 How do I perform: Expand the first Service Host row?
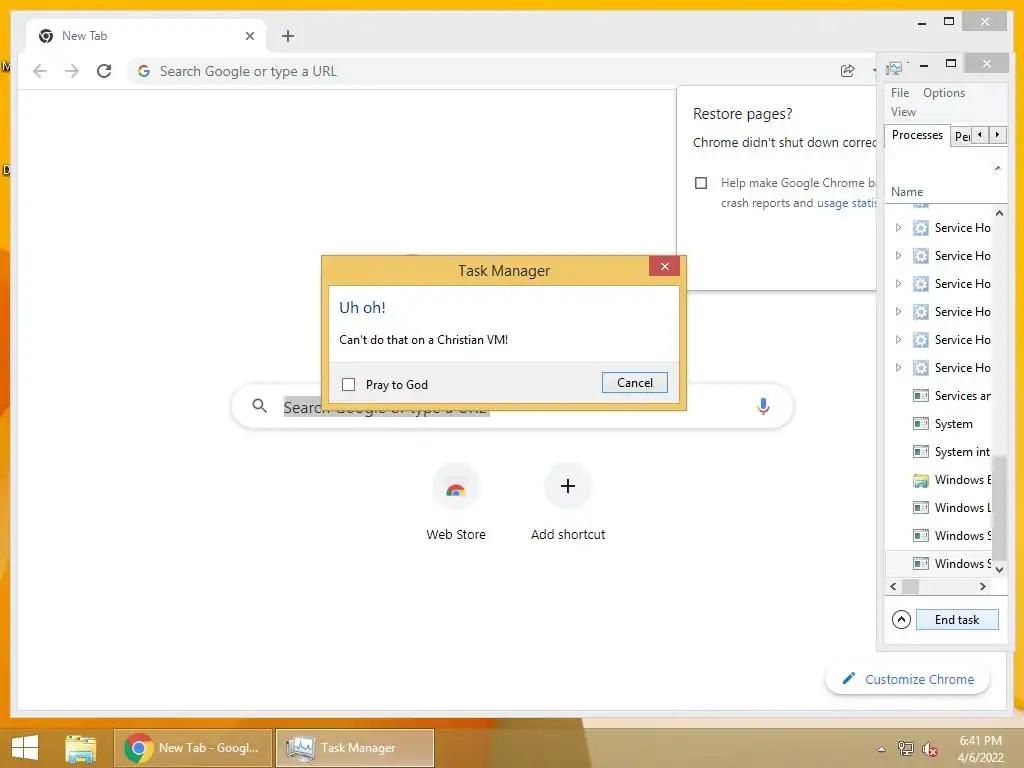(x=898, y=228)
